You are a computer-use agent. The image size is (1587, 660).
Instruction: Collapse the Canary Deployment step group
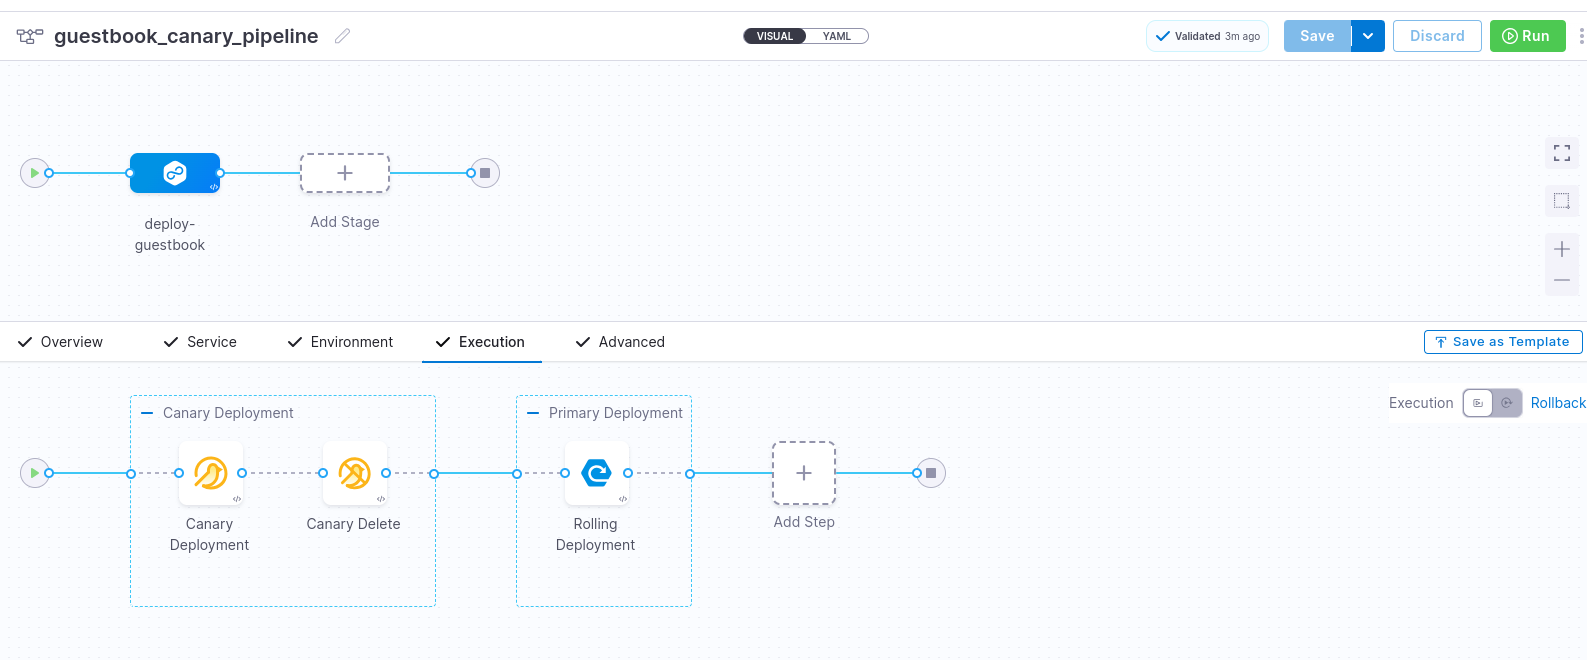(147, 413)
